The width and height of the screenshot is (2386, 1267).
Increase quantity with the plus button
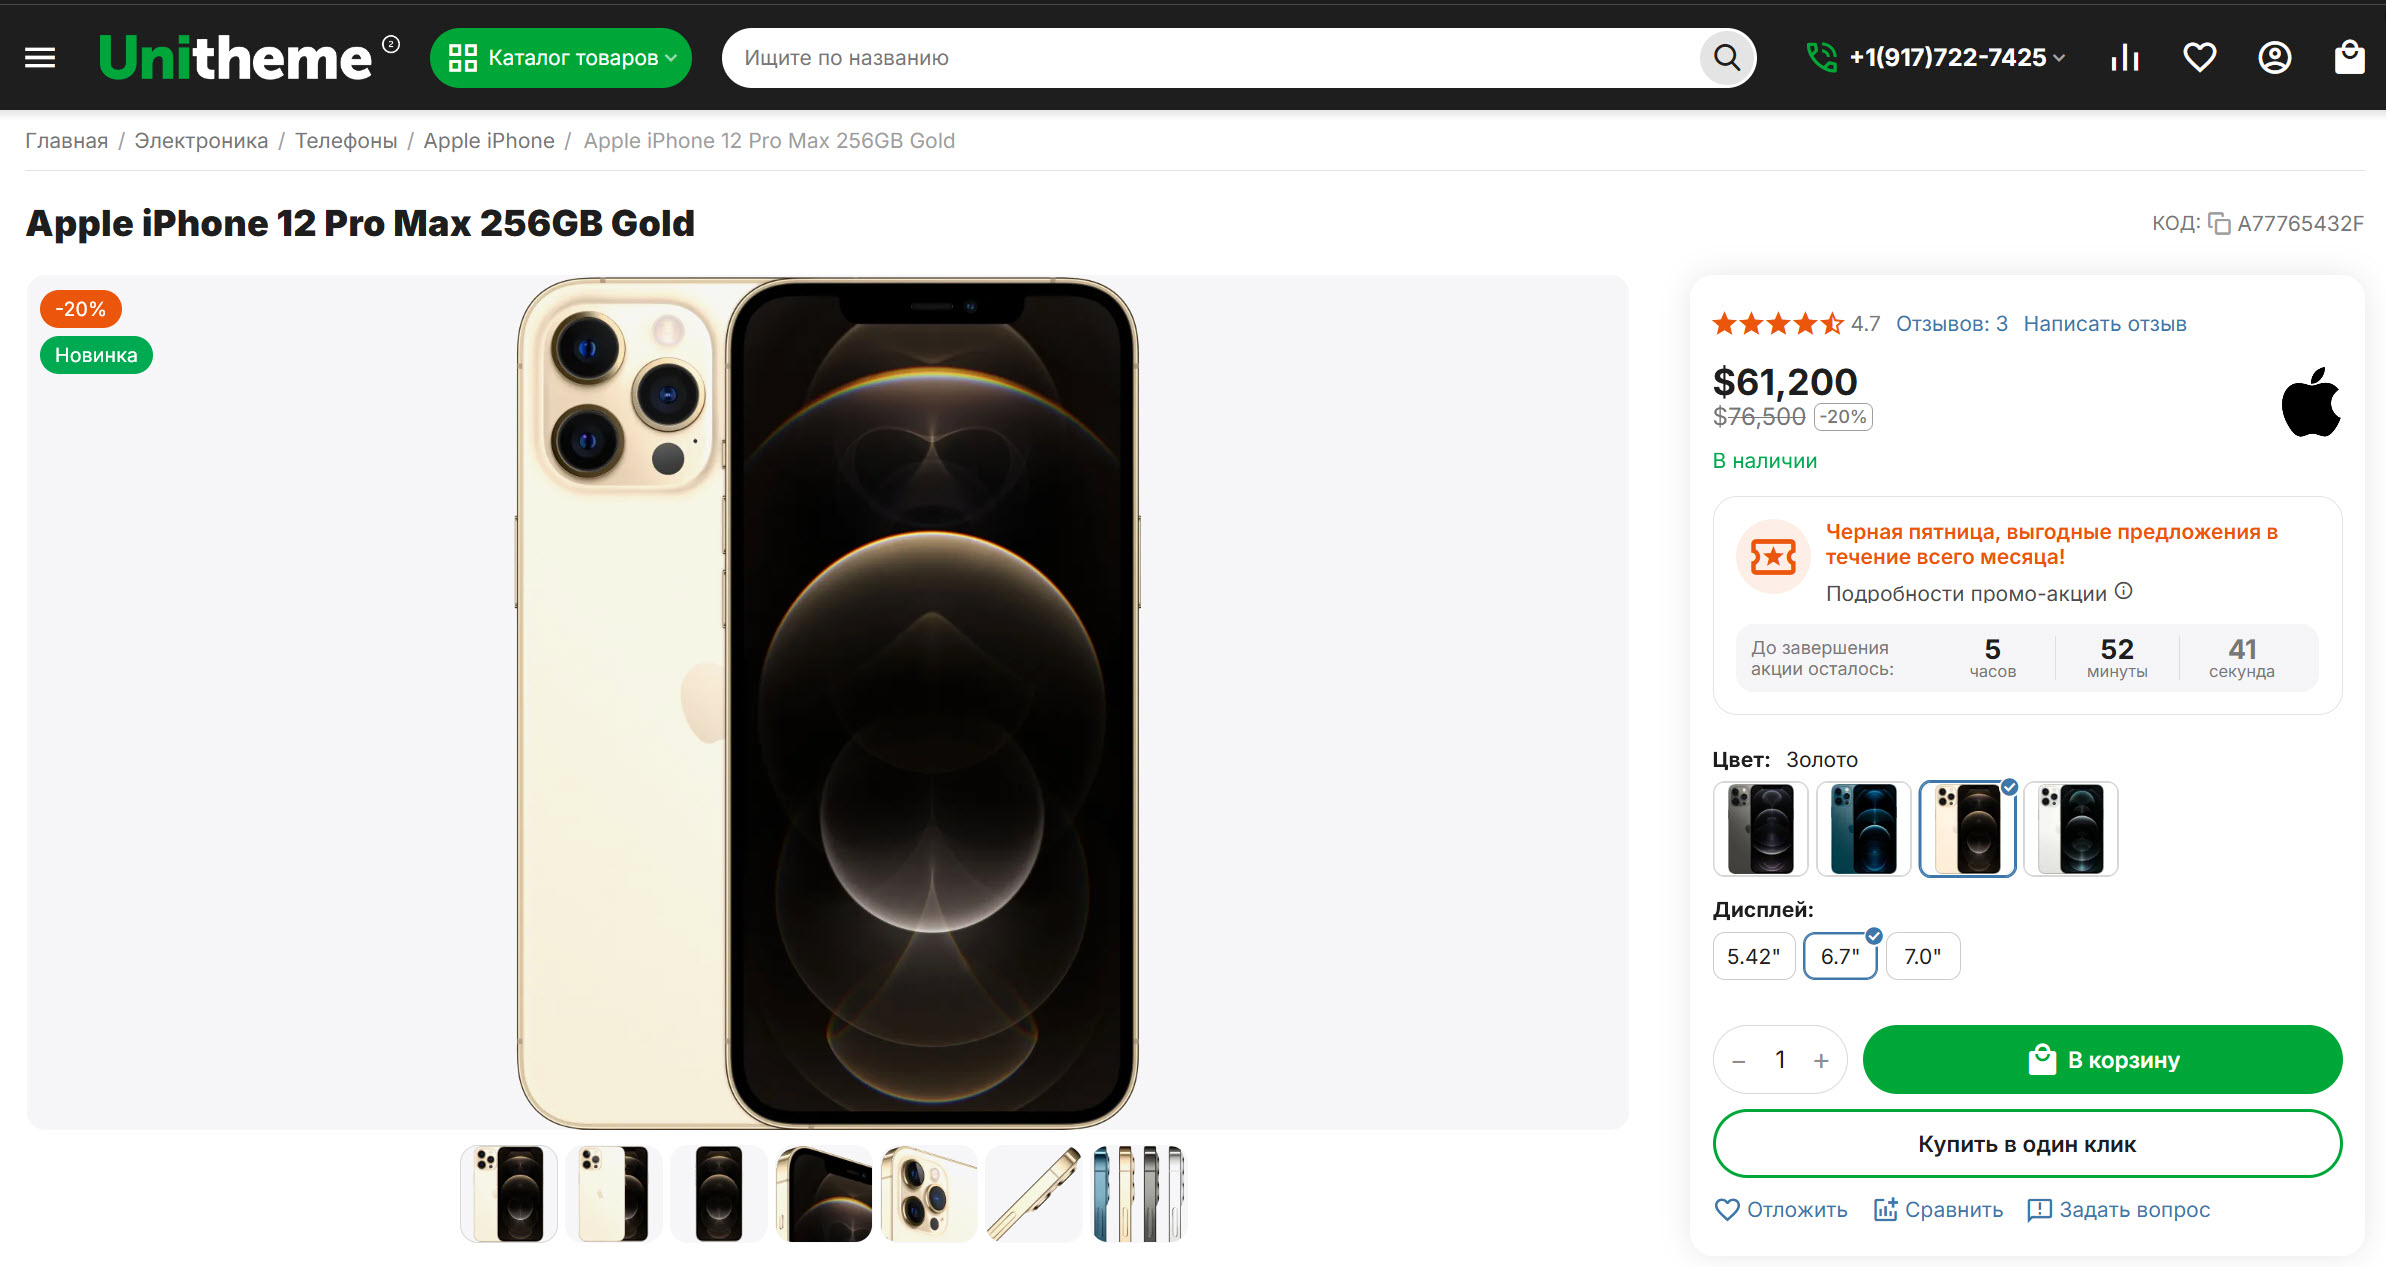pyautogui.click(x=1821, y=1060)
